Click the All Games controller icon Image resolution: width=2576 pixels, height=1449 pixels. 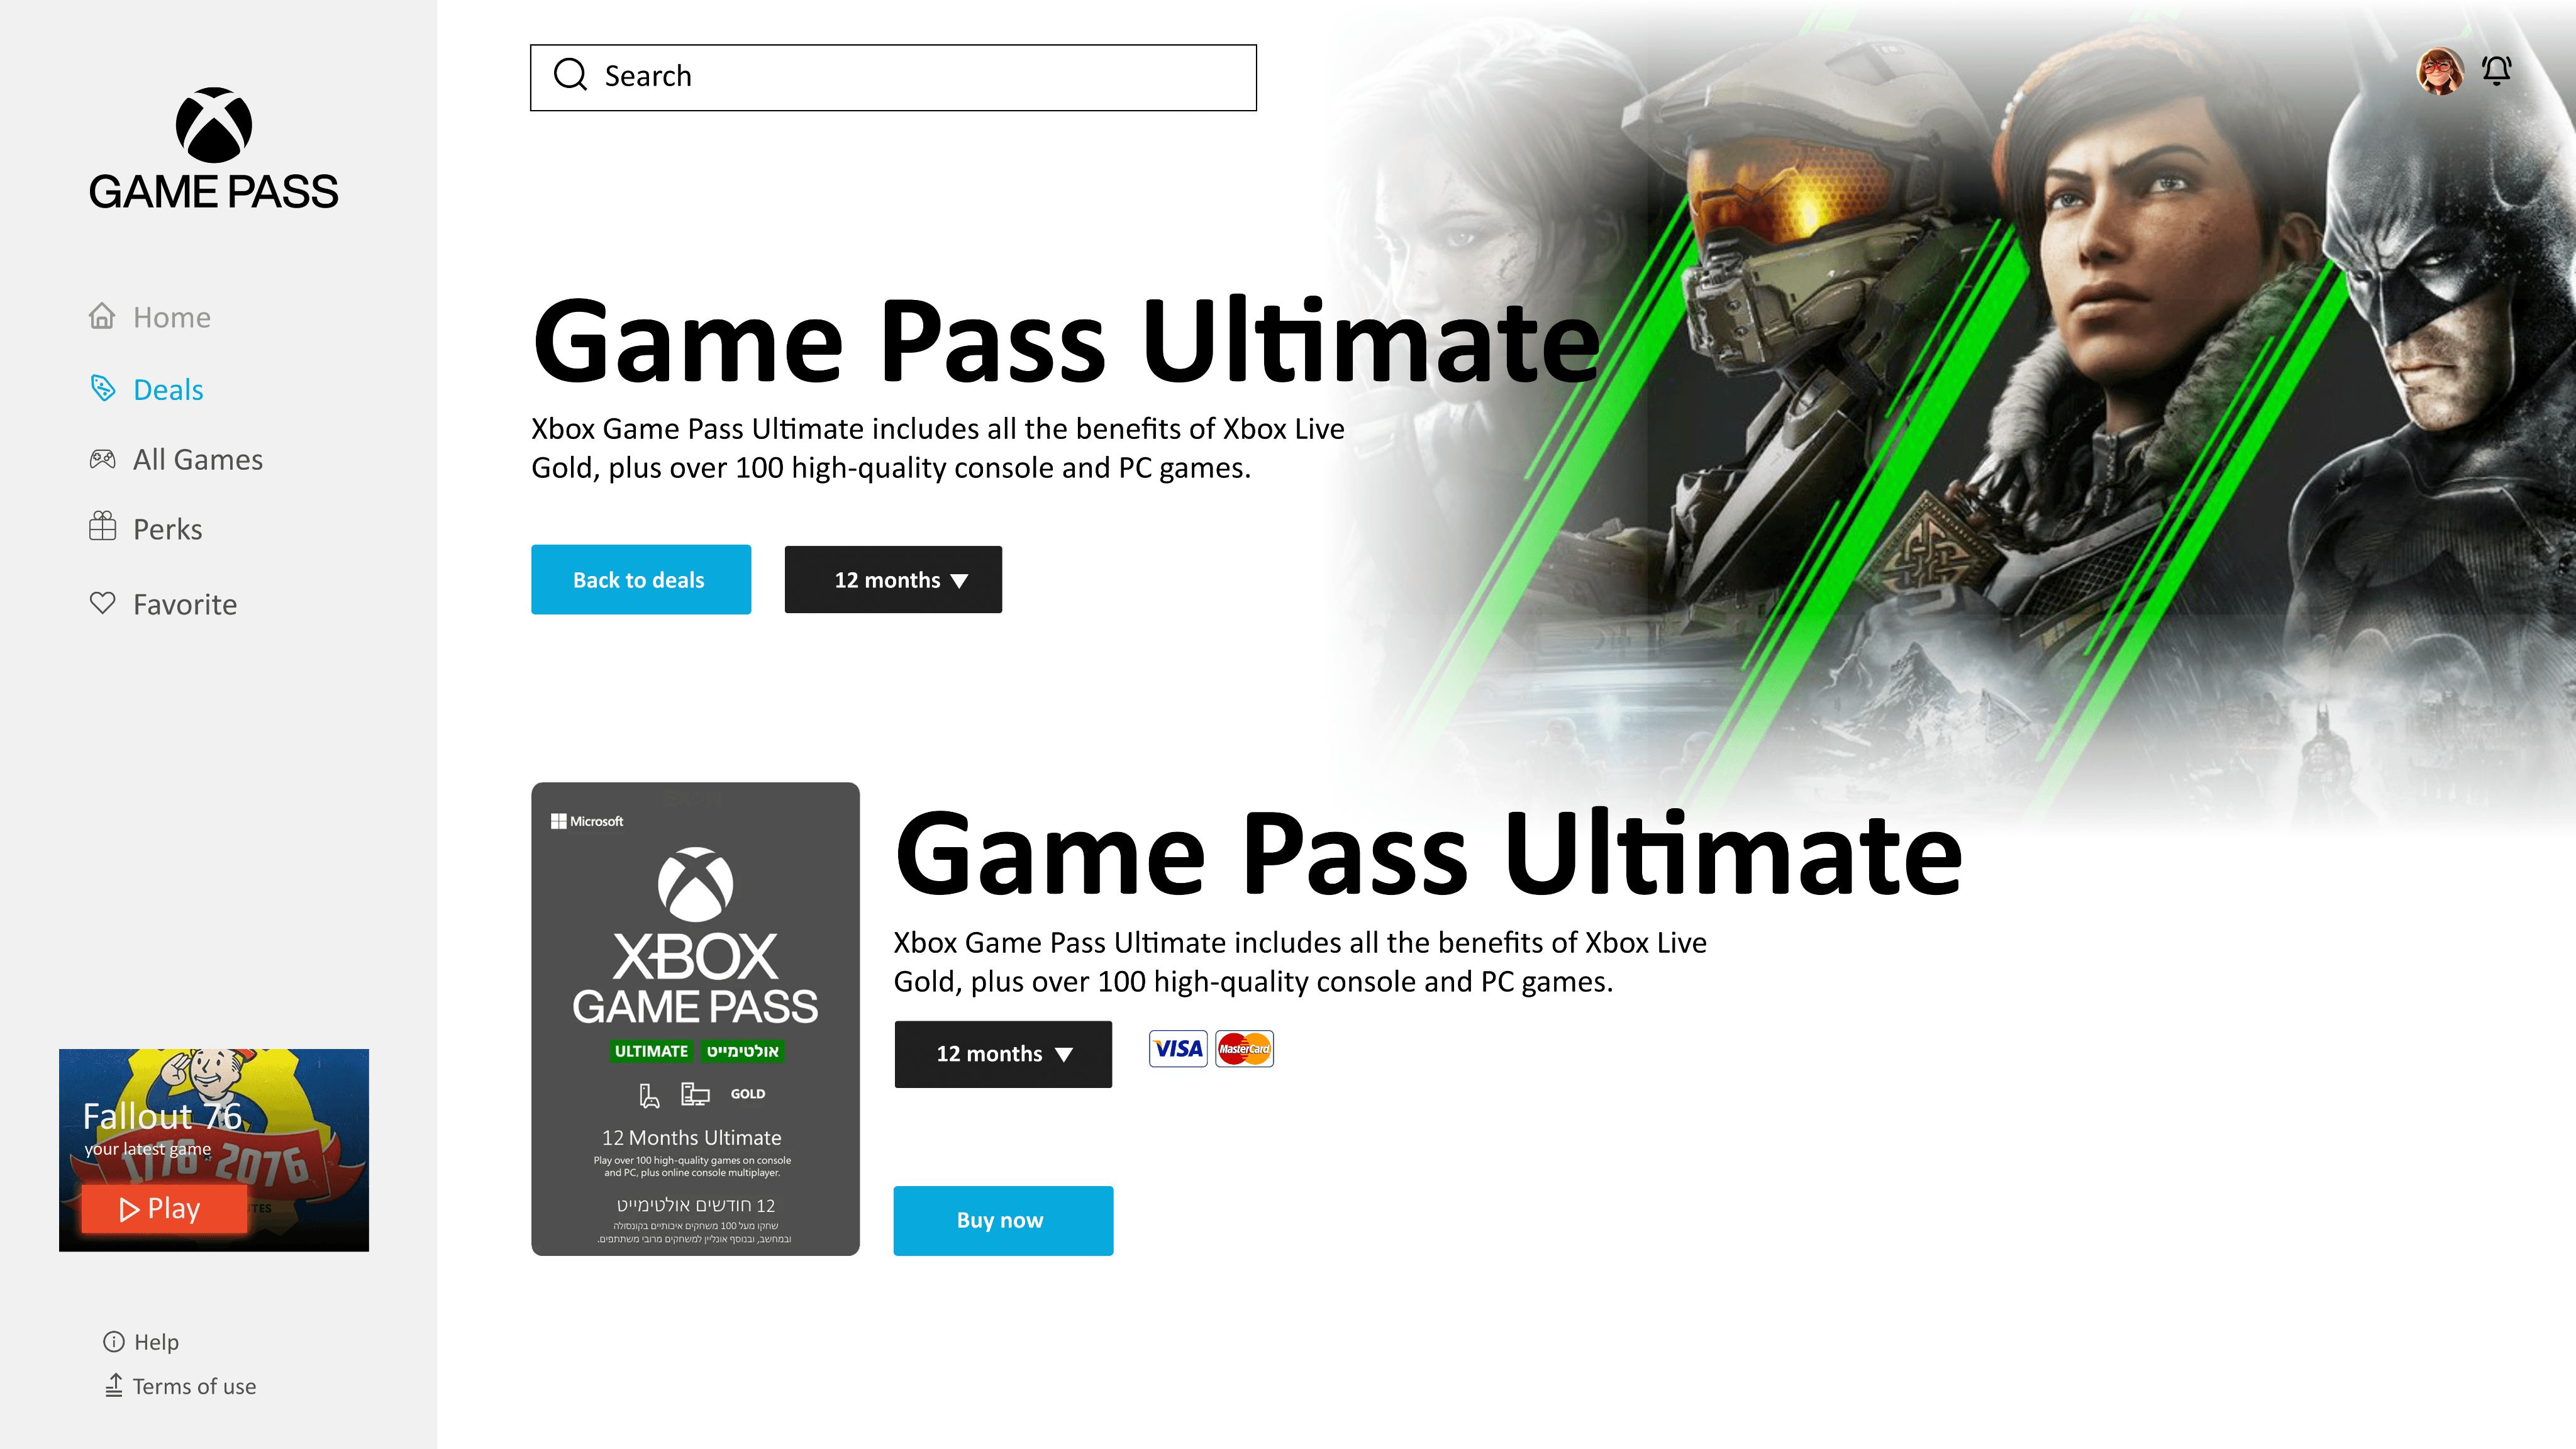pos(102,459)
